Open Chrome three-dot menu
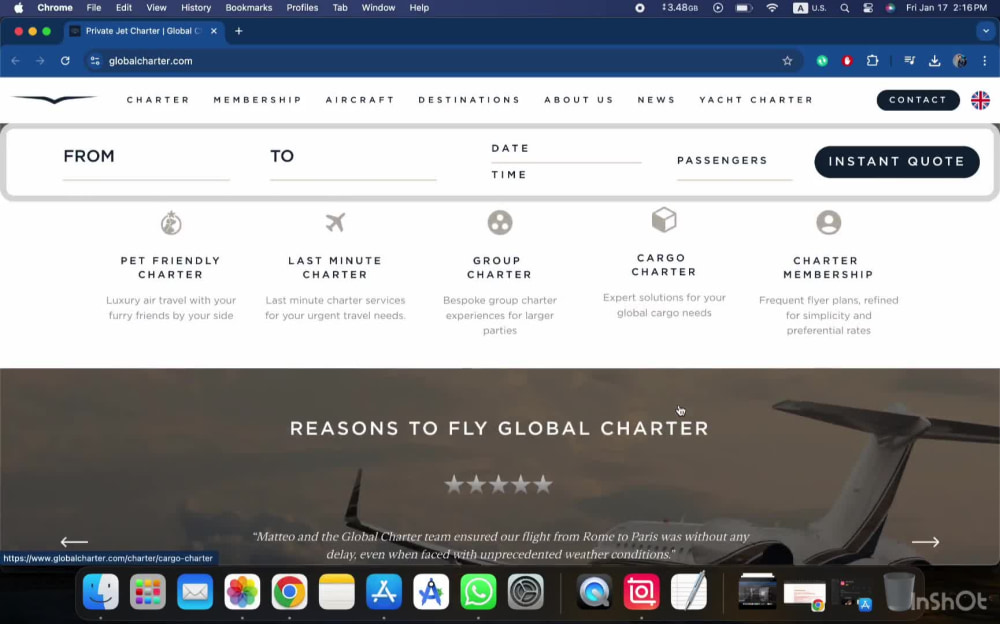This screenshot has height=624, width=1000. (x=985, y=61)
